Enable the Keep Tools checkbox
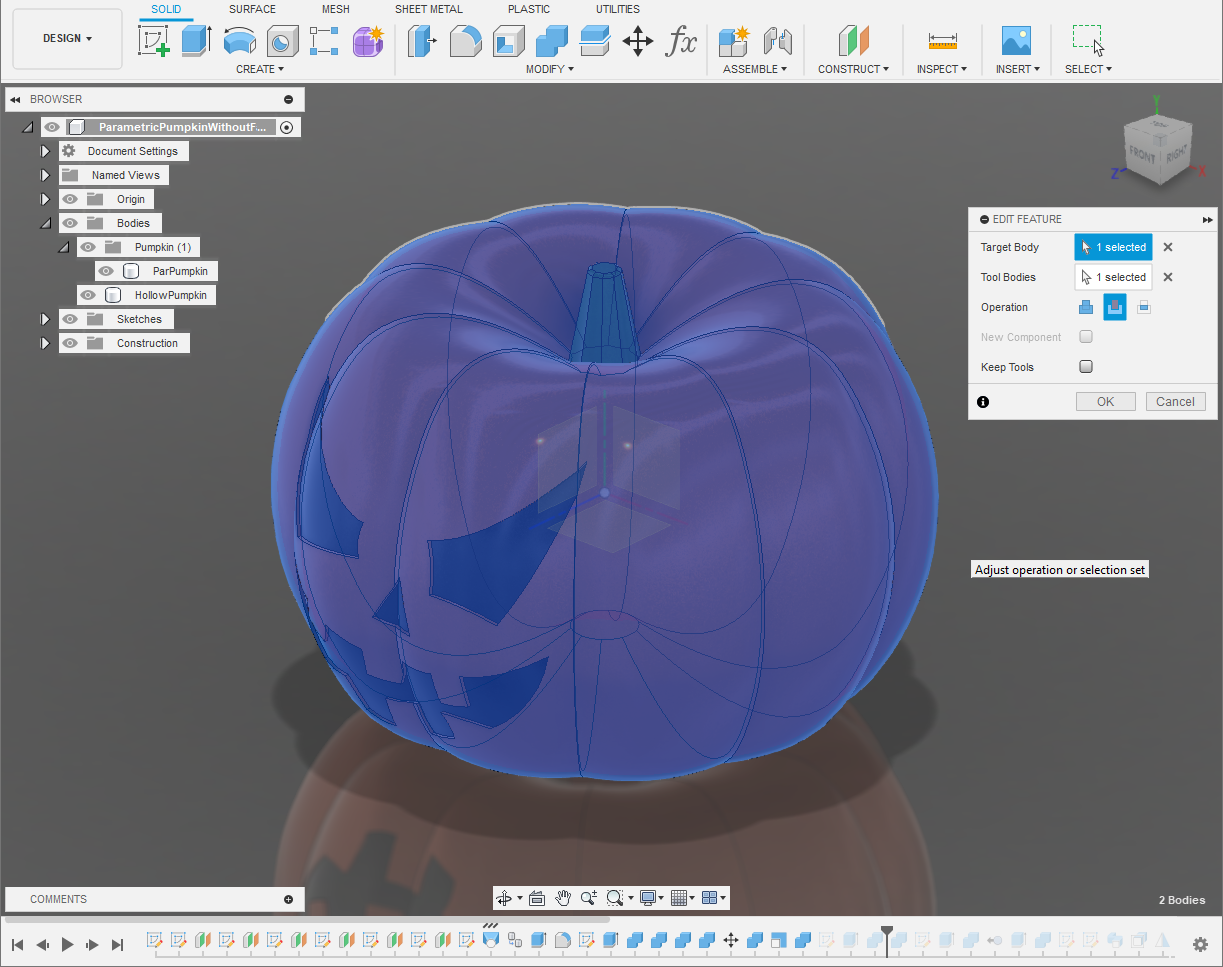Viewport: 1223px width, 967px height. (x=1086, y=367)
